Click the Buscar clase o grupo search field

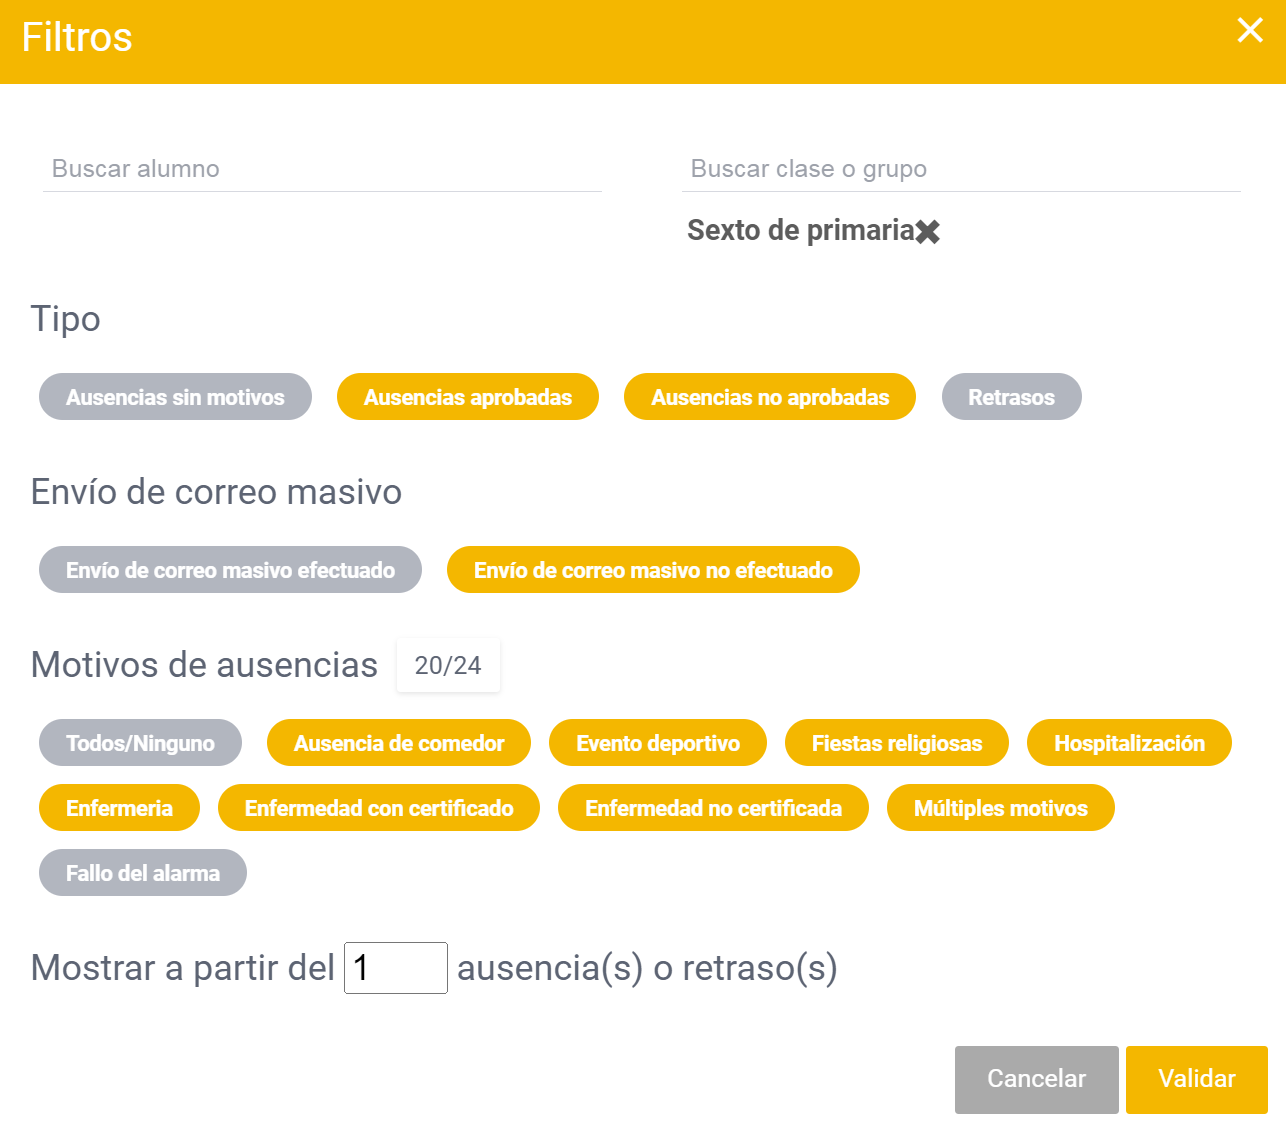[960, 168]
